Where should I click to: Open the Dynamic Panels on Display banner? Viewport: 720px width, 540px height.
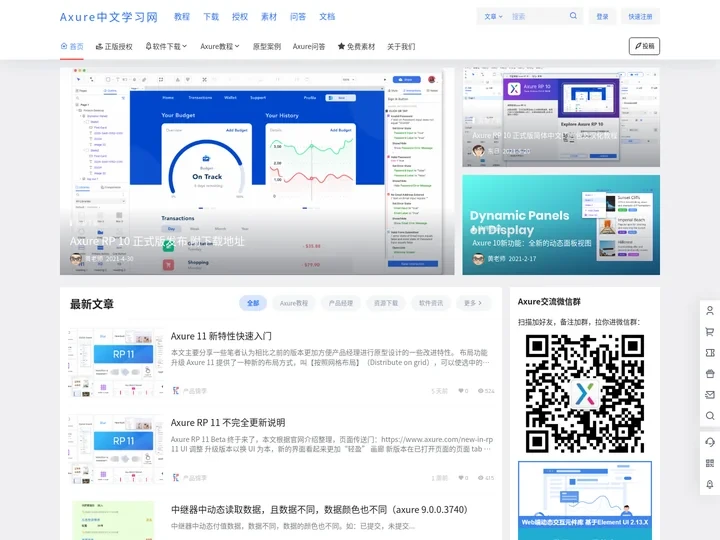[x=561, y=225]
